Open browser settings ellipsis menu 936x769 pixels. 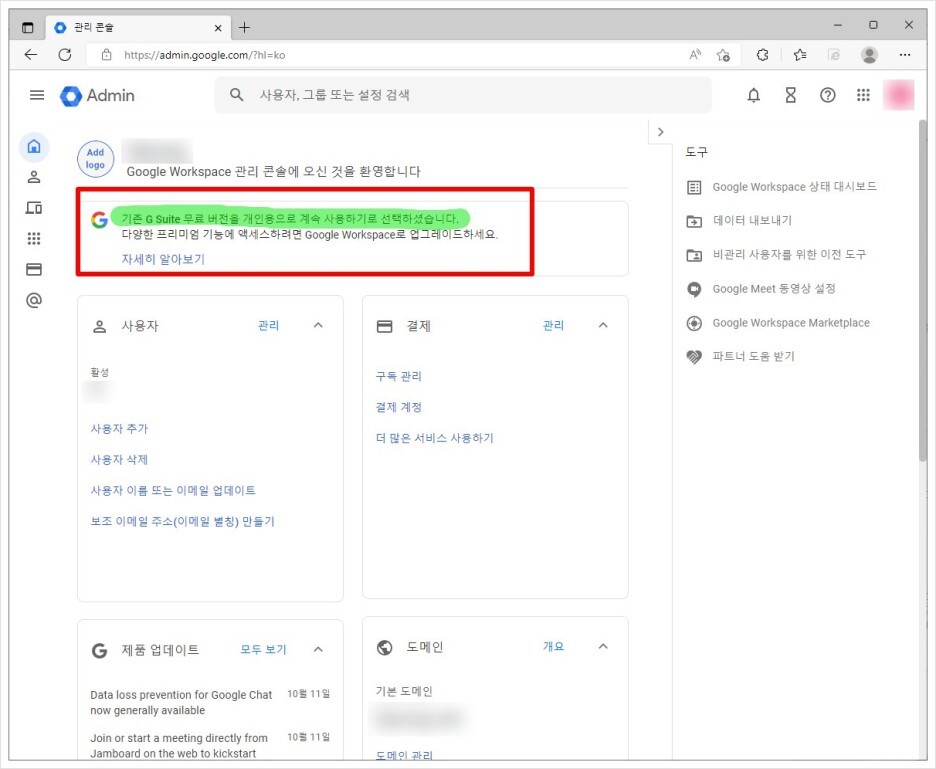[x=905, y=55]
